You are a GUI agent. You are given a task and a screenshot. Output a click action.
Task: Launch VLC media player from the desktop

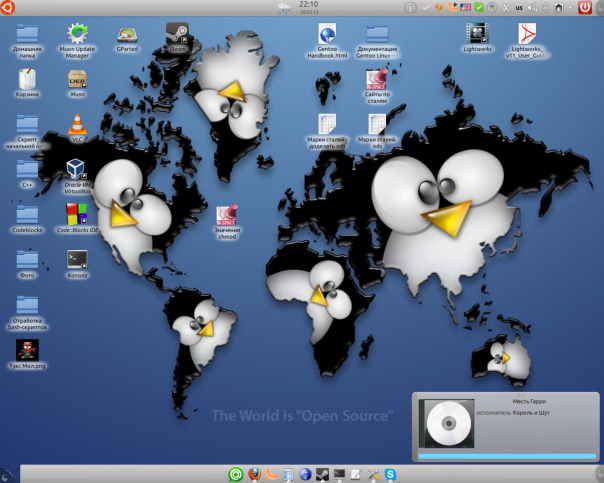77,124
